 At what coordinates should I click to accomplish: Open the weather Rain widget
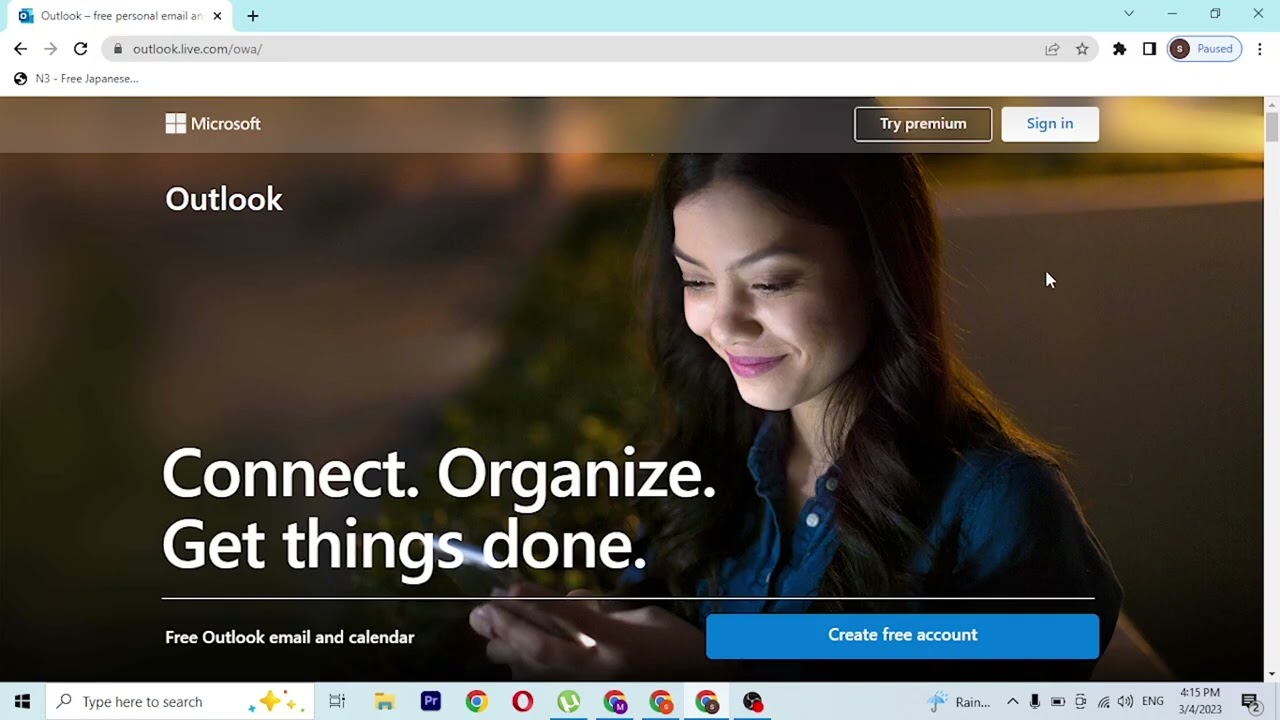pyautogui.click(x=958, y=701)
